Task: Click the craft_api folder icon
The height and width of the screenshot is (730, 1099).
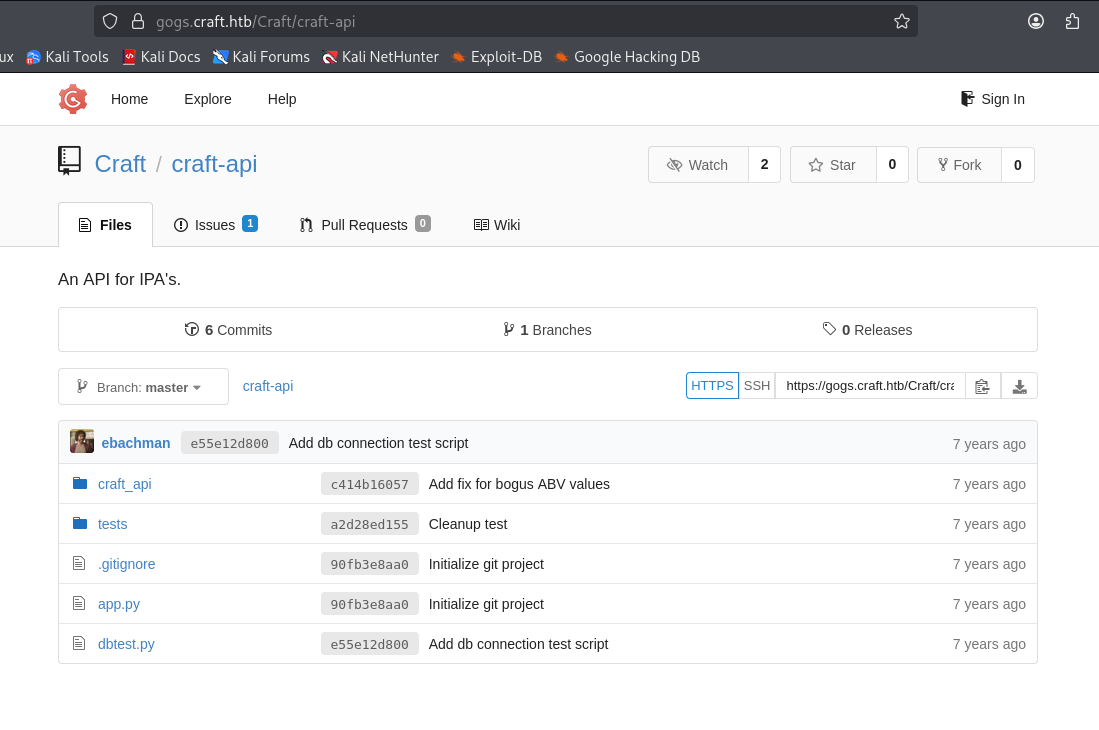Action: click(80, 483)
